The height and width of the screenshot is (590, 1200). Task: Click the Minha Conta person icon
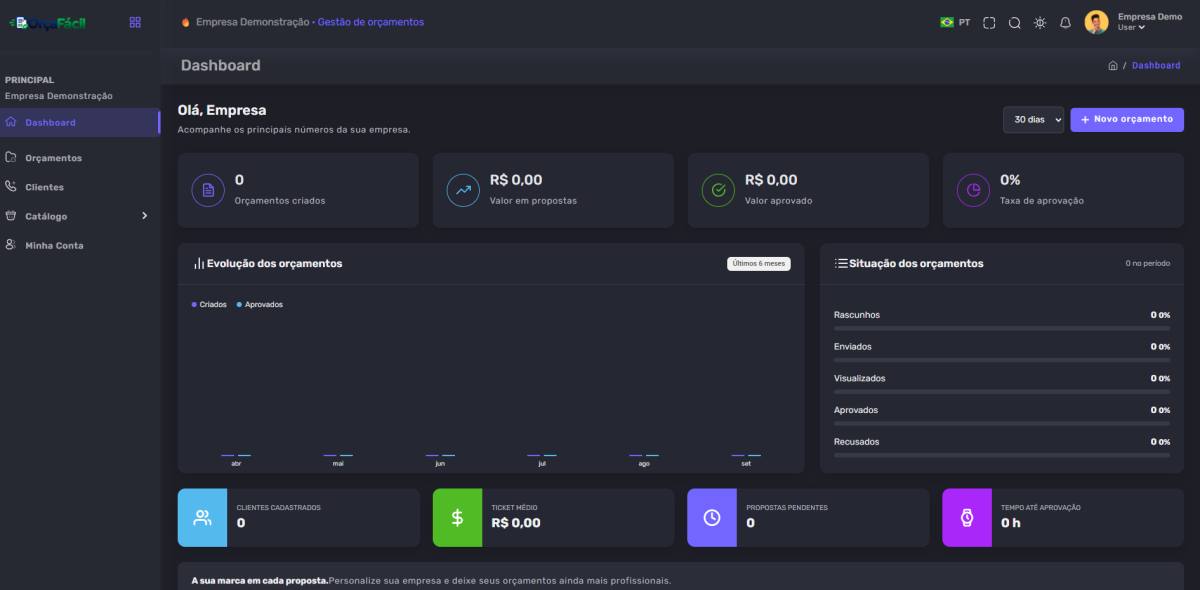pos(11,244)
